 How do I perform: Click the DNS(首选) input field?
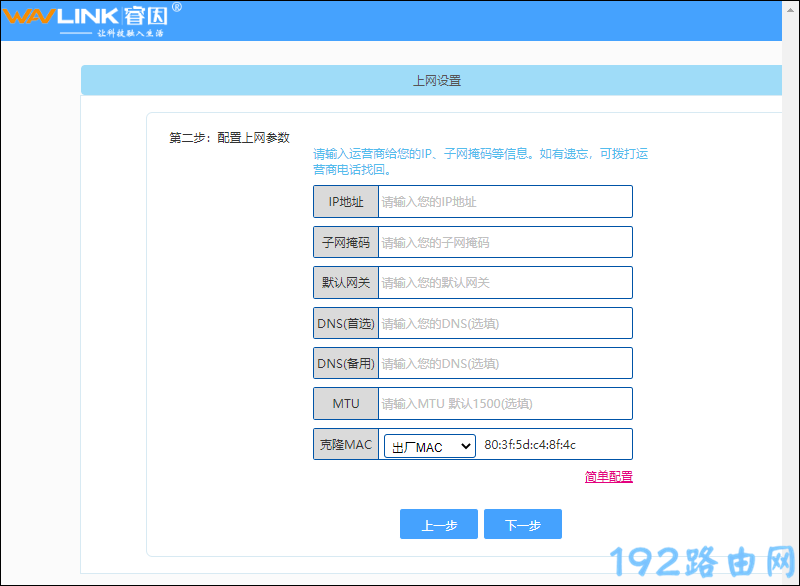pyautogui.click(x=504, y=324)
